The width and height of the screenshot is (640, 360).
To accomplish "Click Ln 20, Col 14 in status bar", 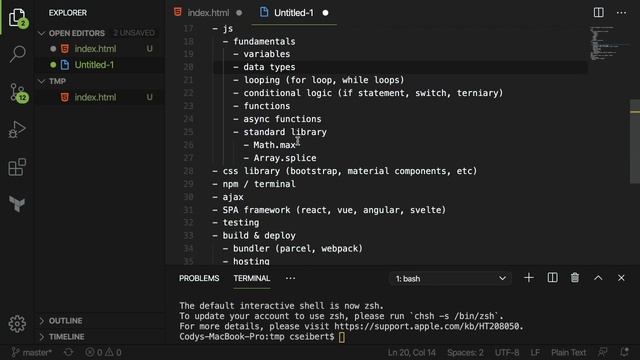I will point(412,352).
